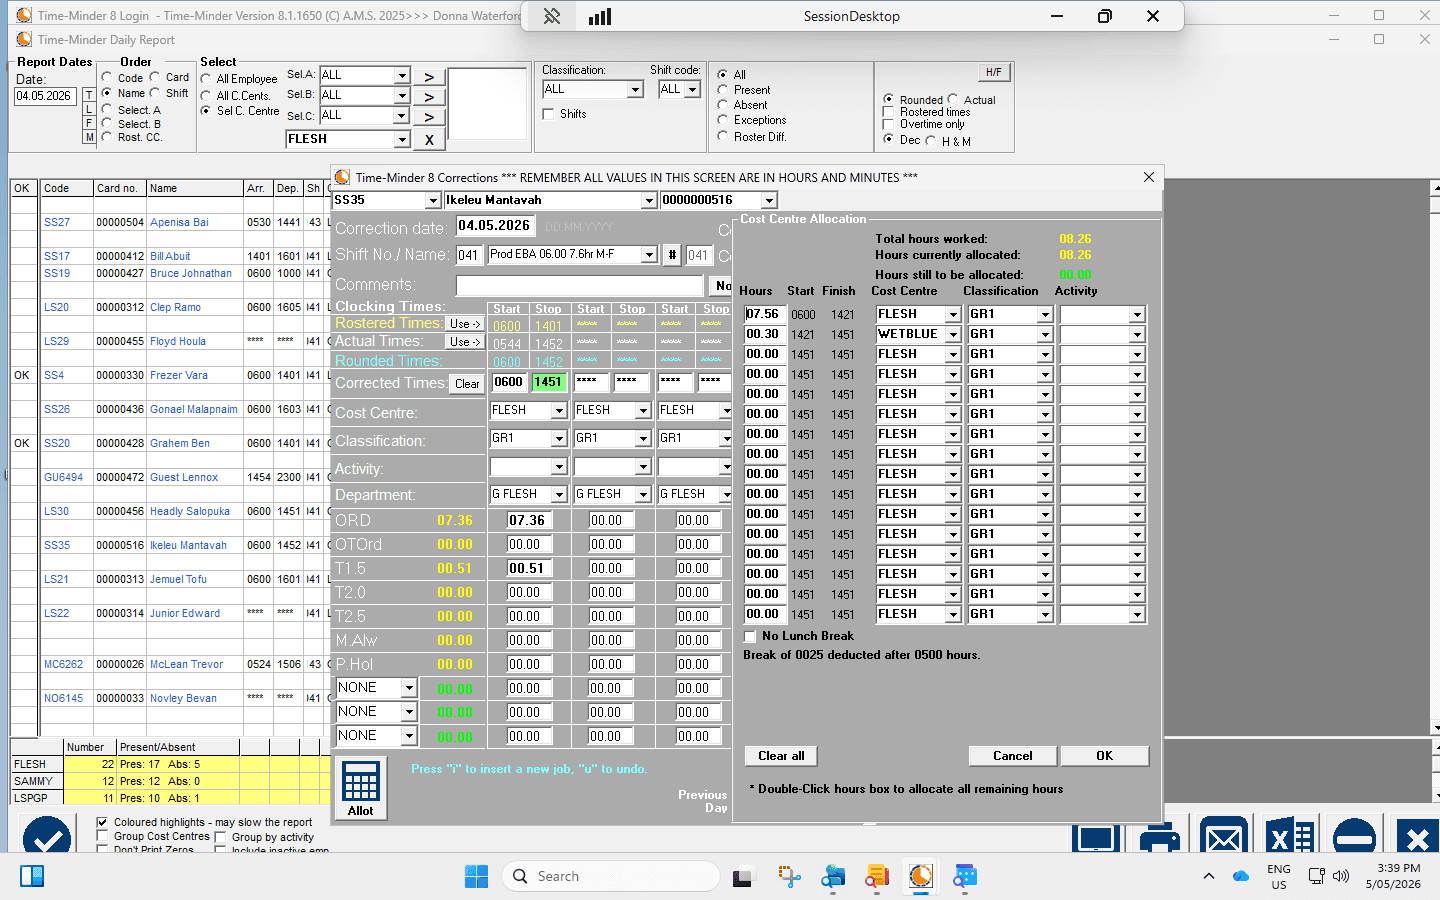Toggle Coloured highlights checkbox
This screenshot has width=1440, height=900.
tap(102, 822)
